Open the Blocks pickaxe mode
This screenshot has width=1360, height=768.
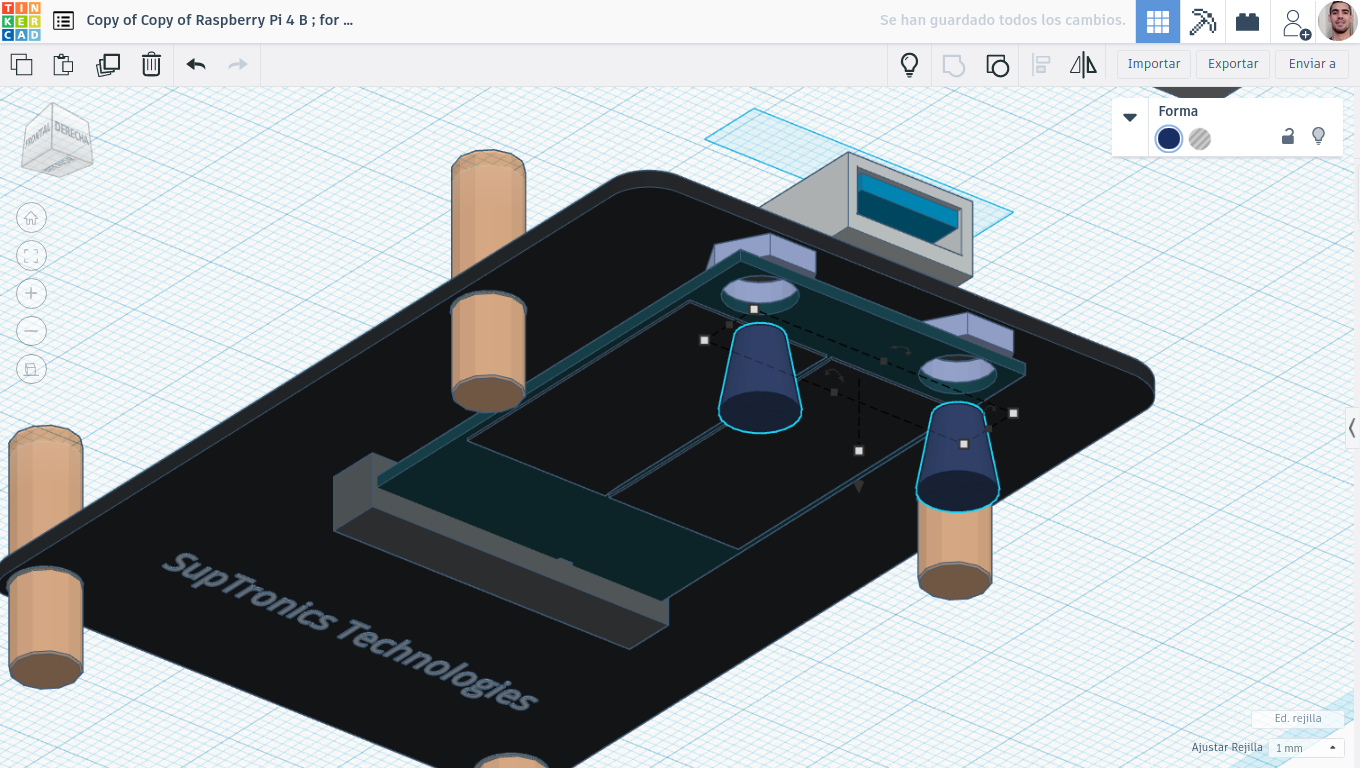[1202, 21]
